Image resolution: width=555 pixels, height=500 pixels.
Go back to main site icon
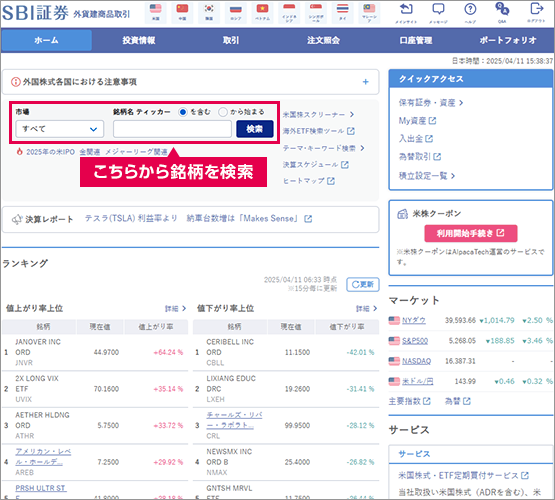coord(406,12)
